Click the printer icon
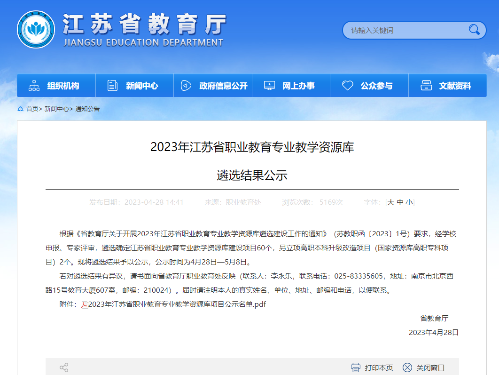The image size is (500, 375). [x=356, y=367]
